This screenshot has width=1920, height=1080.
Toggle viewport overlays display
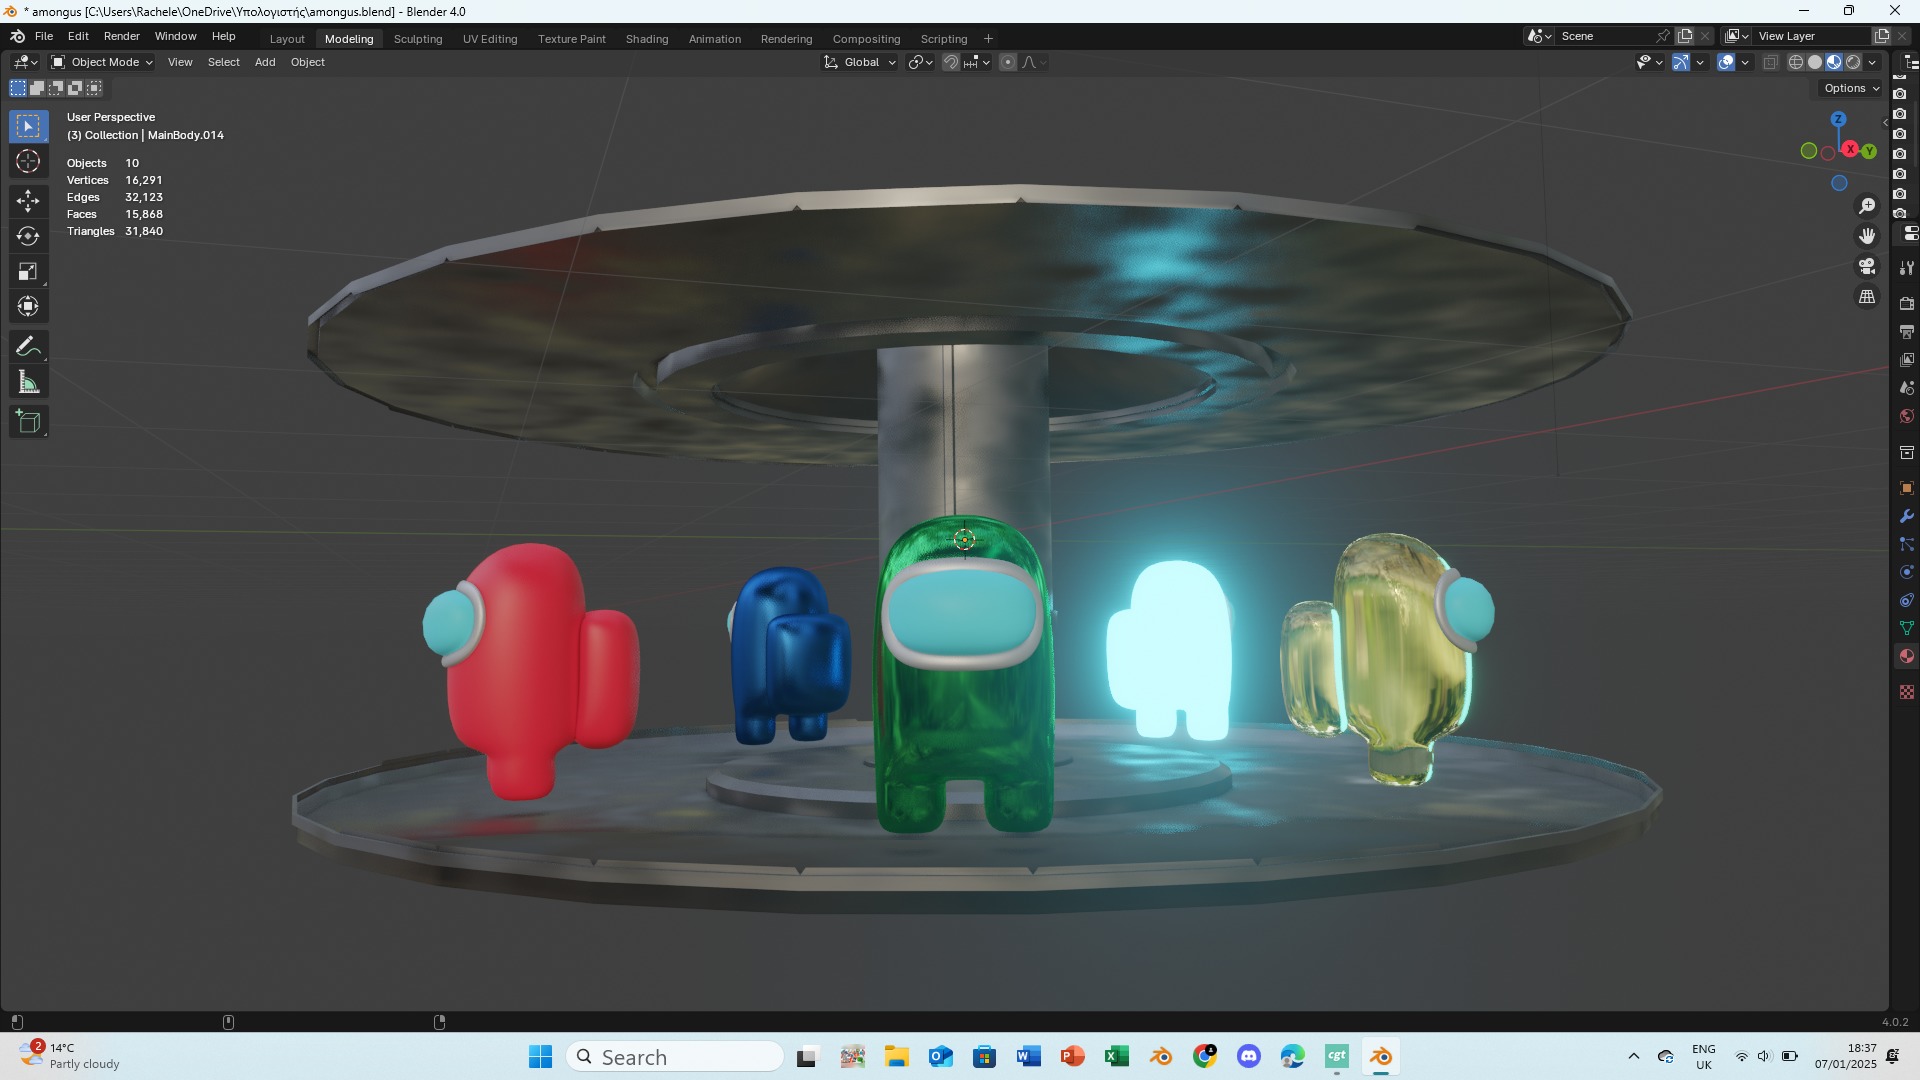click(1726, 62)
